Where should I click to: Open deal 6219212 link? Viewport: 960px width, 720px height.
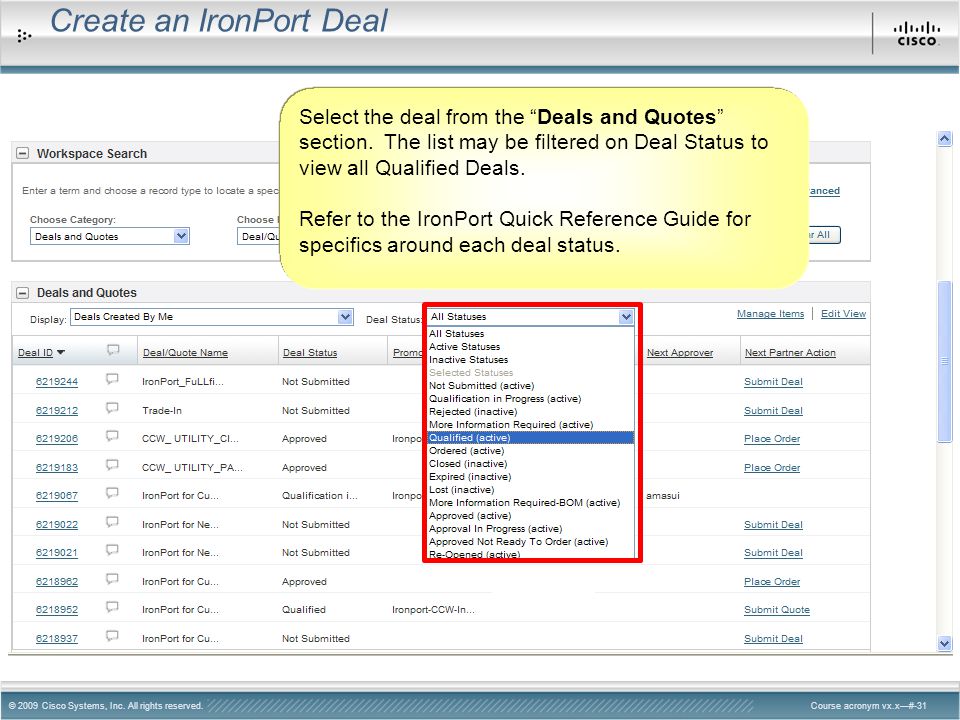(57, 410)
